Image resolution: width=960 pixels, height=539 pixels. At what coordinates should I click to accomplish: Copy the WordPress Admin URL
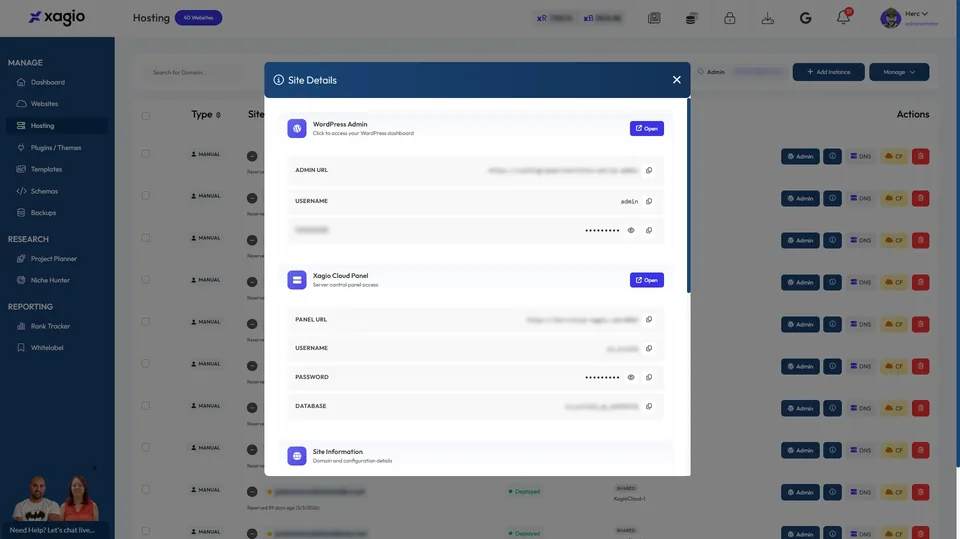point(649,170)
